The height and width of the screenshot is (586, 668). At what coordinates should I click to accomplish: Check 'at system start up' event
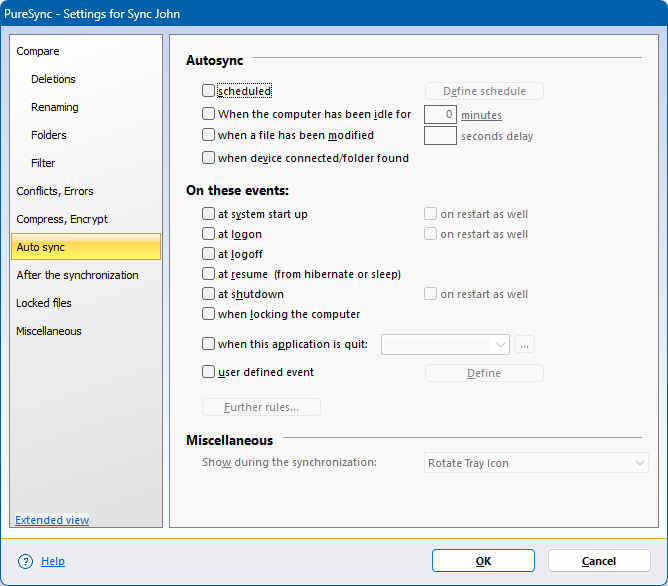tap(208, 213)
